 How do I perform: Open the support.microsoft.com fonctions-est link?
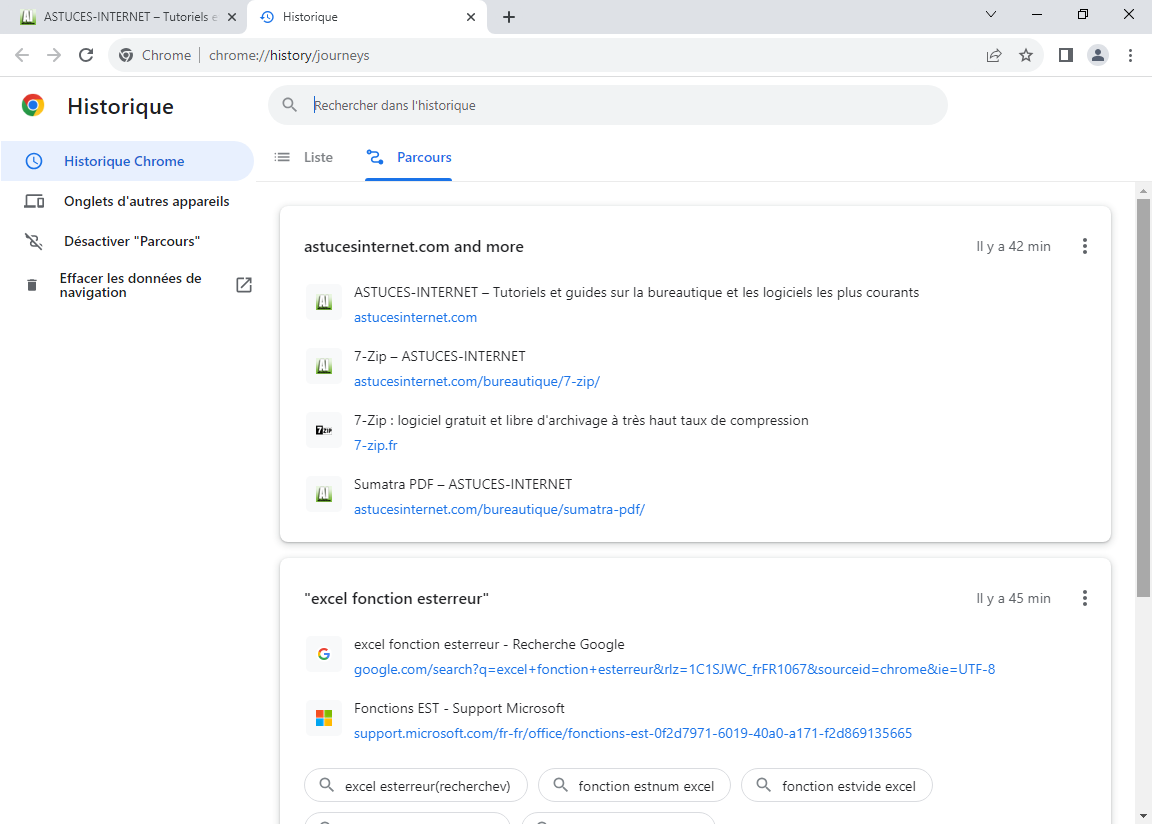633,733
